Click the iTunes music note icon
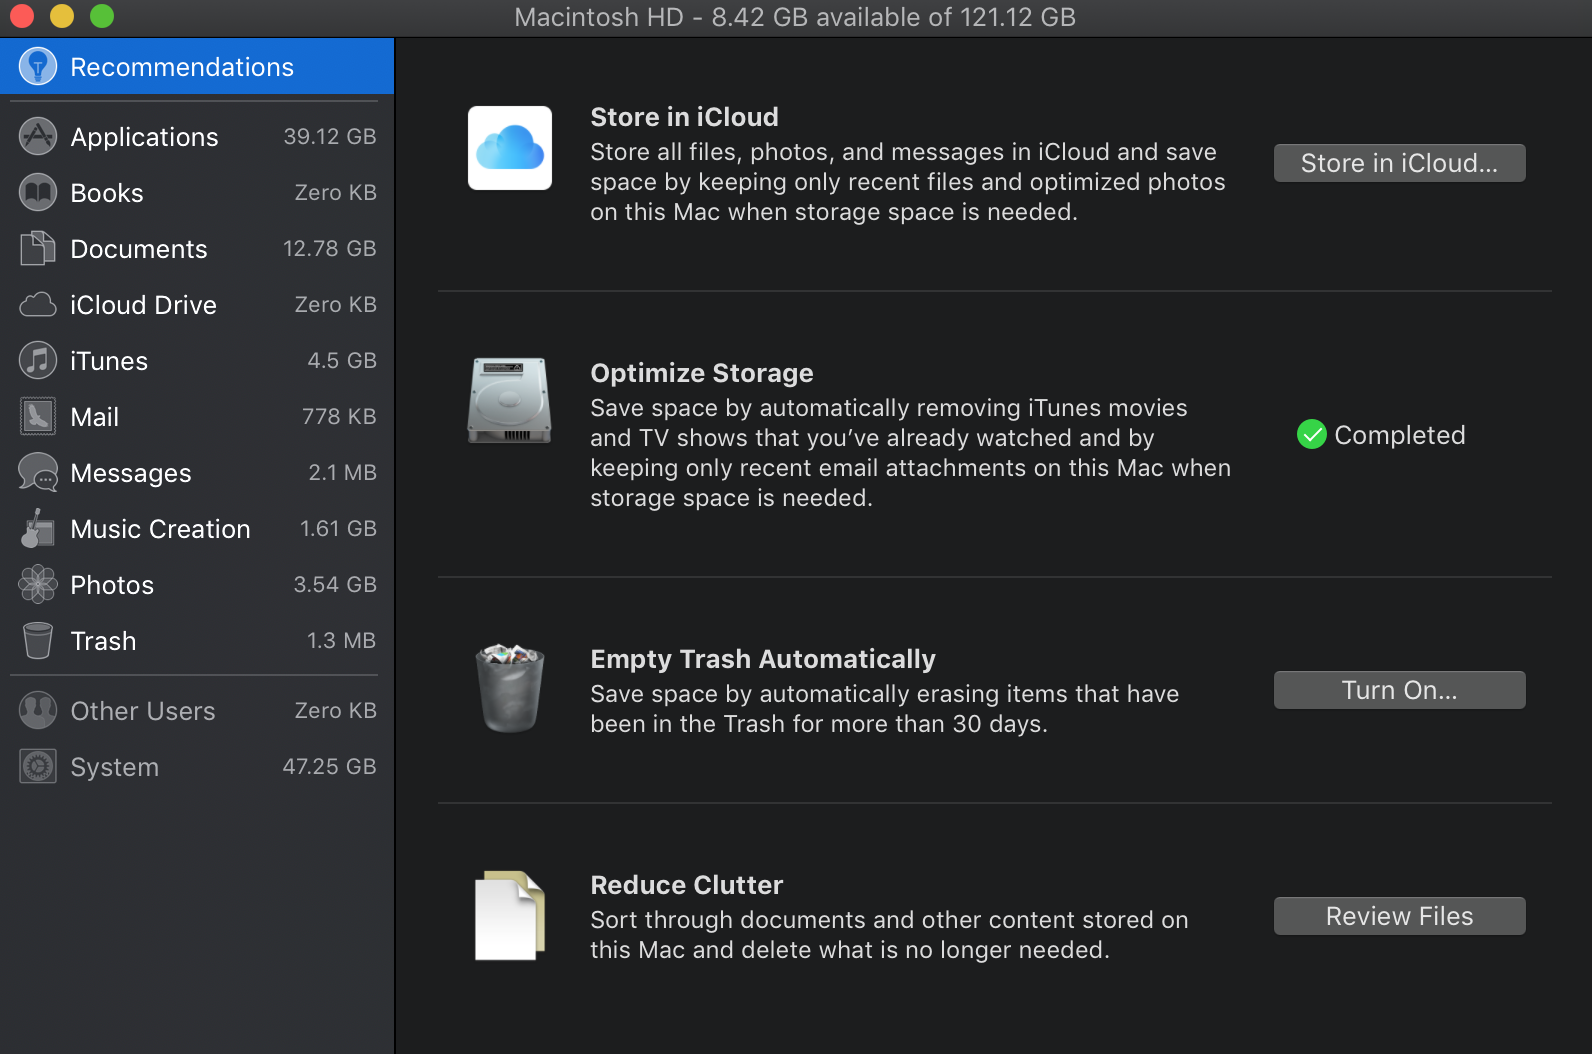 38,360
